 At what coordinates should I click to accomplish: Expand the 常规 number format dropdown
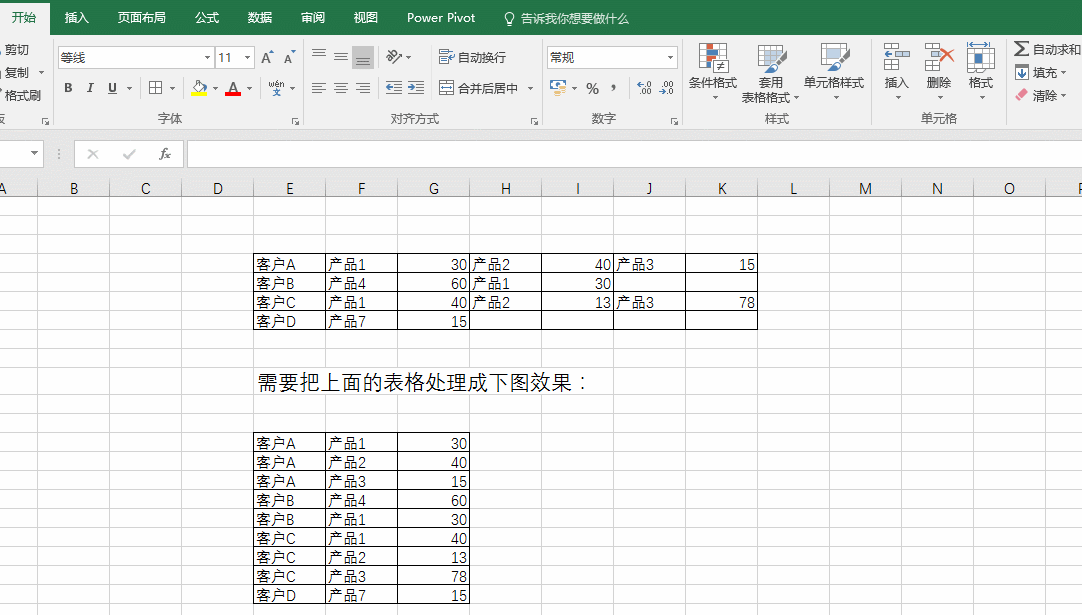(x=670, y=58)
